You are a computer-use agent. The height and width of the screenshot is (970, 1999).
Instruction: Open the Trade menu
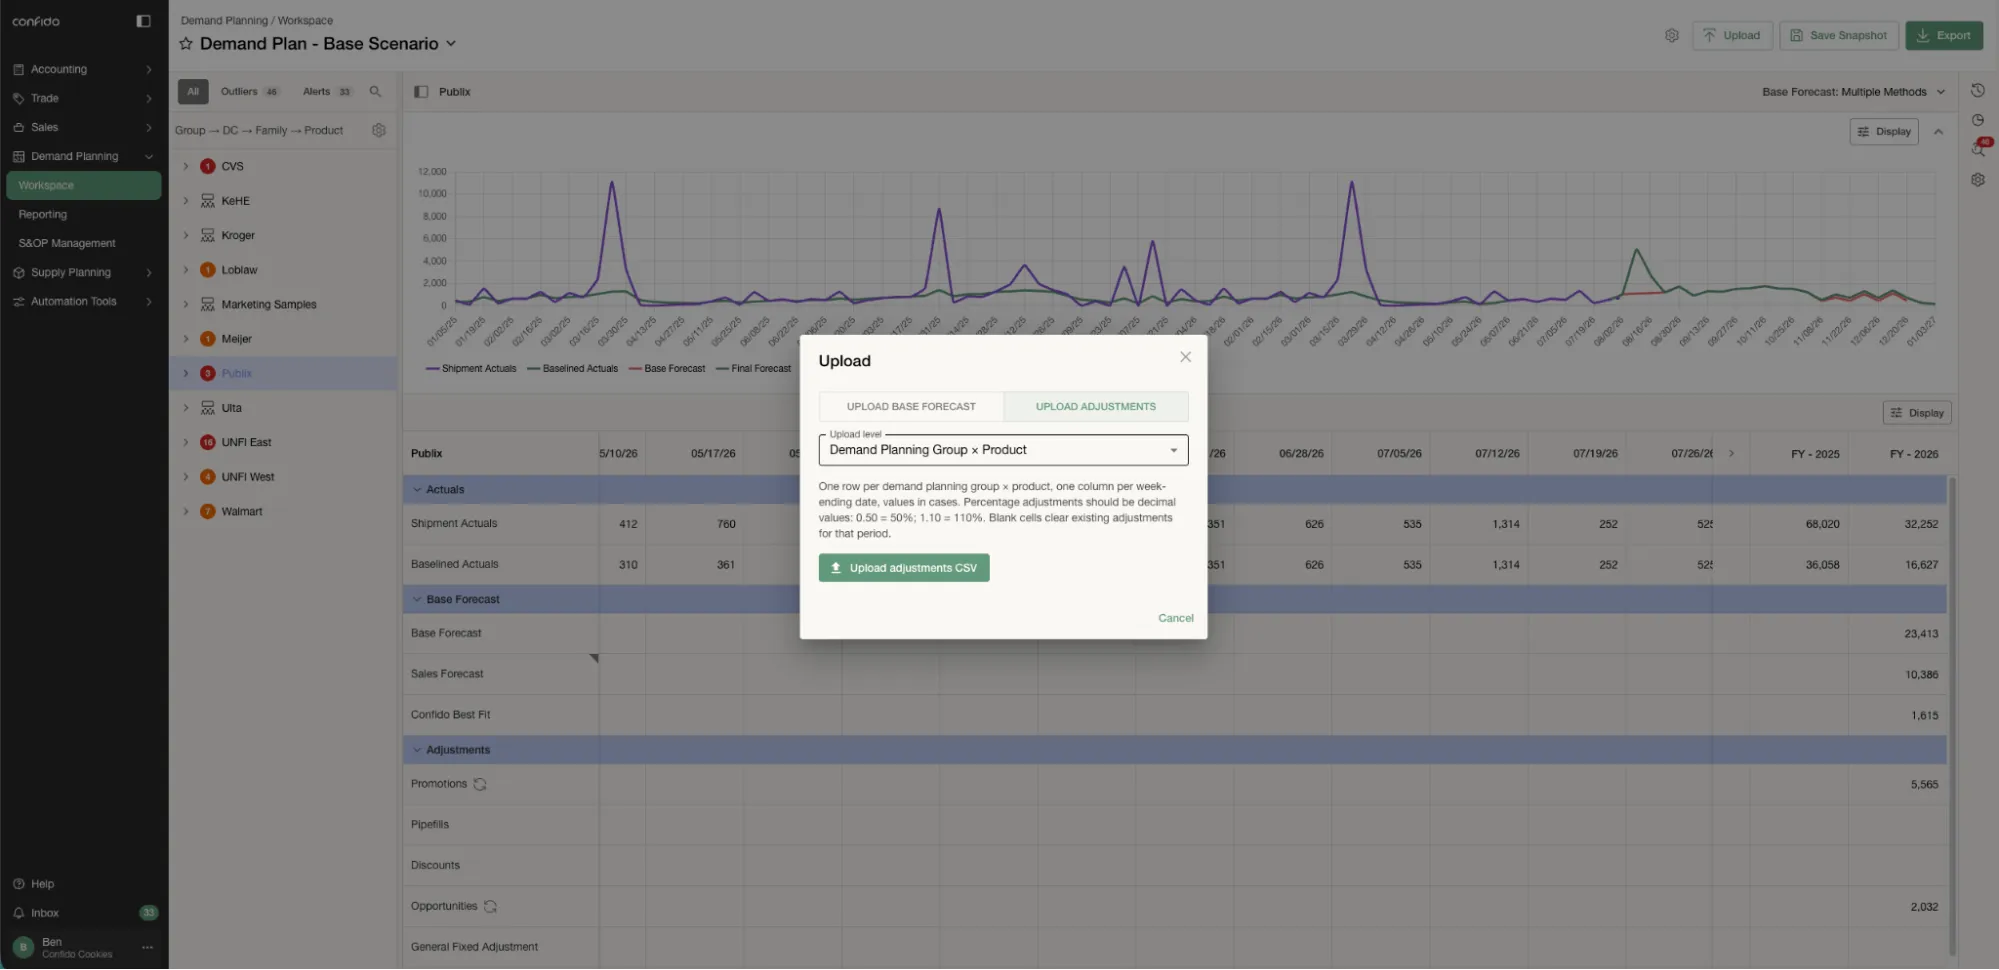(x=83, y=99)
